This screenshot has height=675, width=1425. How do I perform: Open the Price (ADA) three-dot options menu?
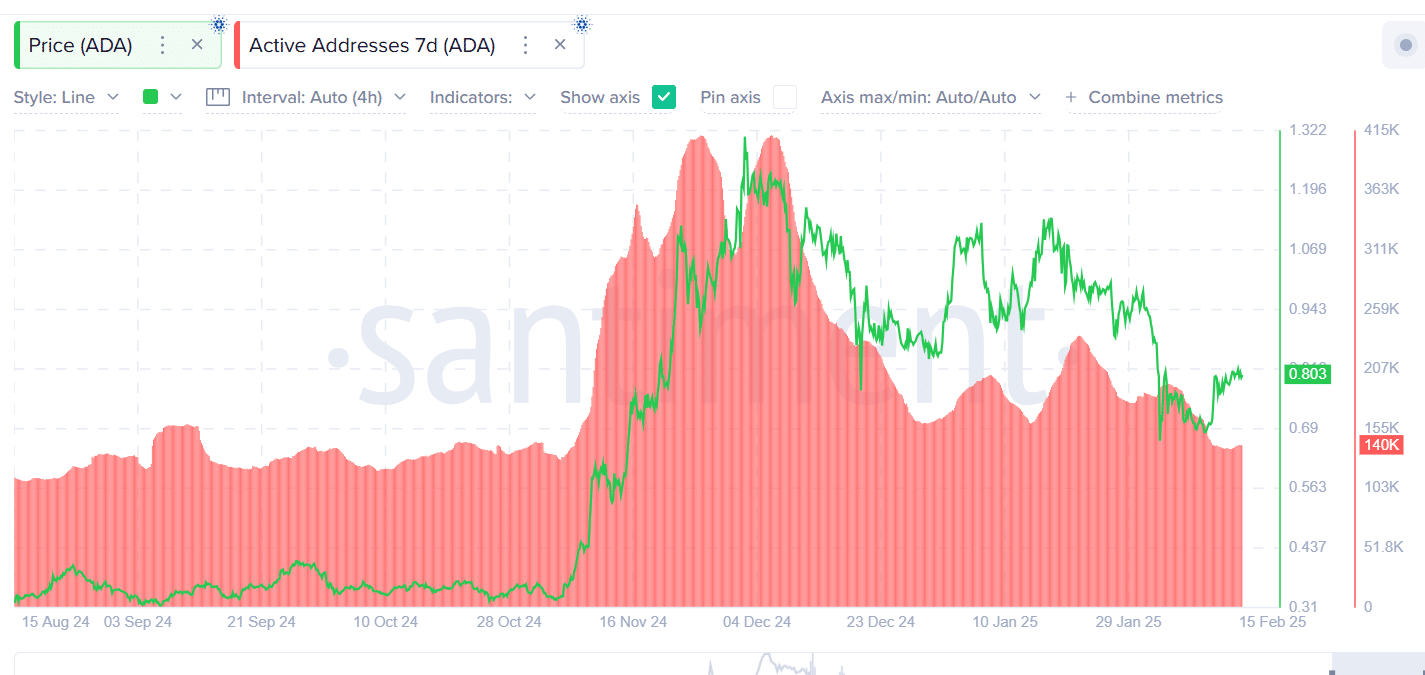click(x=163, y=45)
